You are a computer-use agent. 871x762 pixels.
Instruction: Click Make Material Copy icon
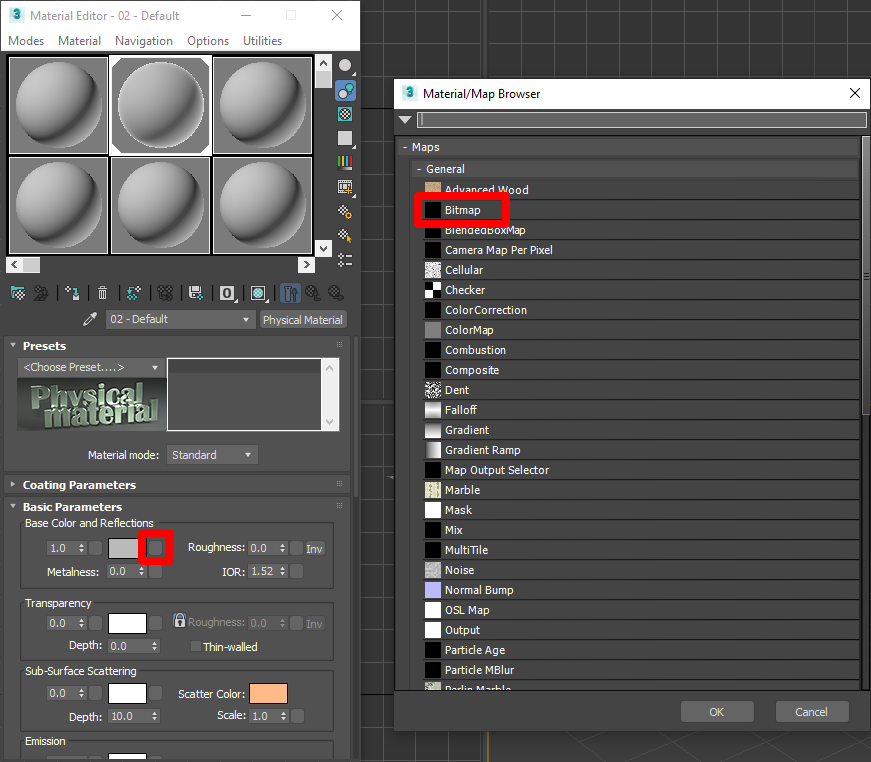pos(133,293)
